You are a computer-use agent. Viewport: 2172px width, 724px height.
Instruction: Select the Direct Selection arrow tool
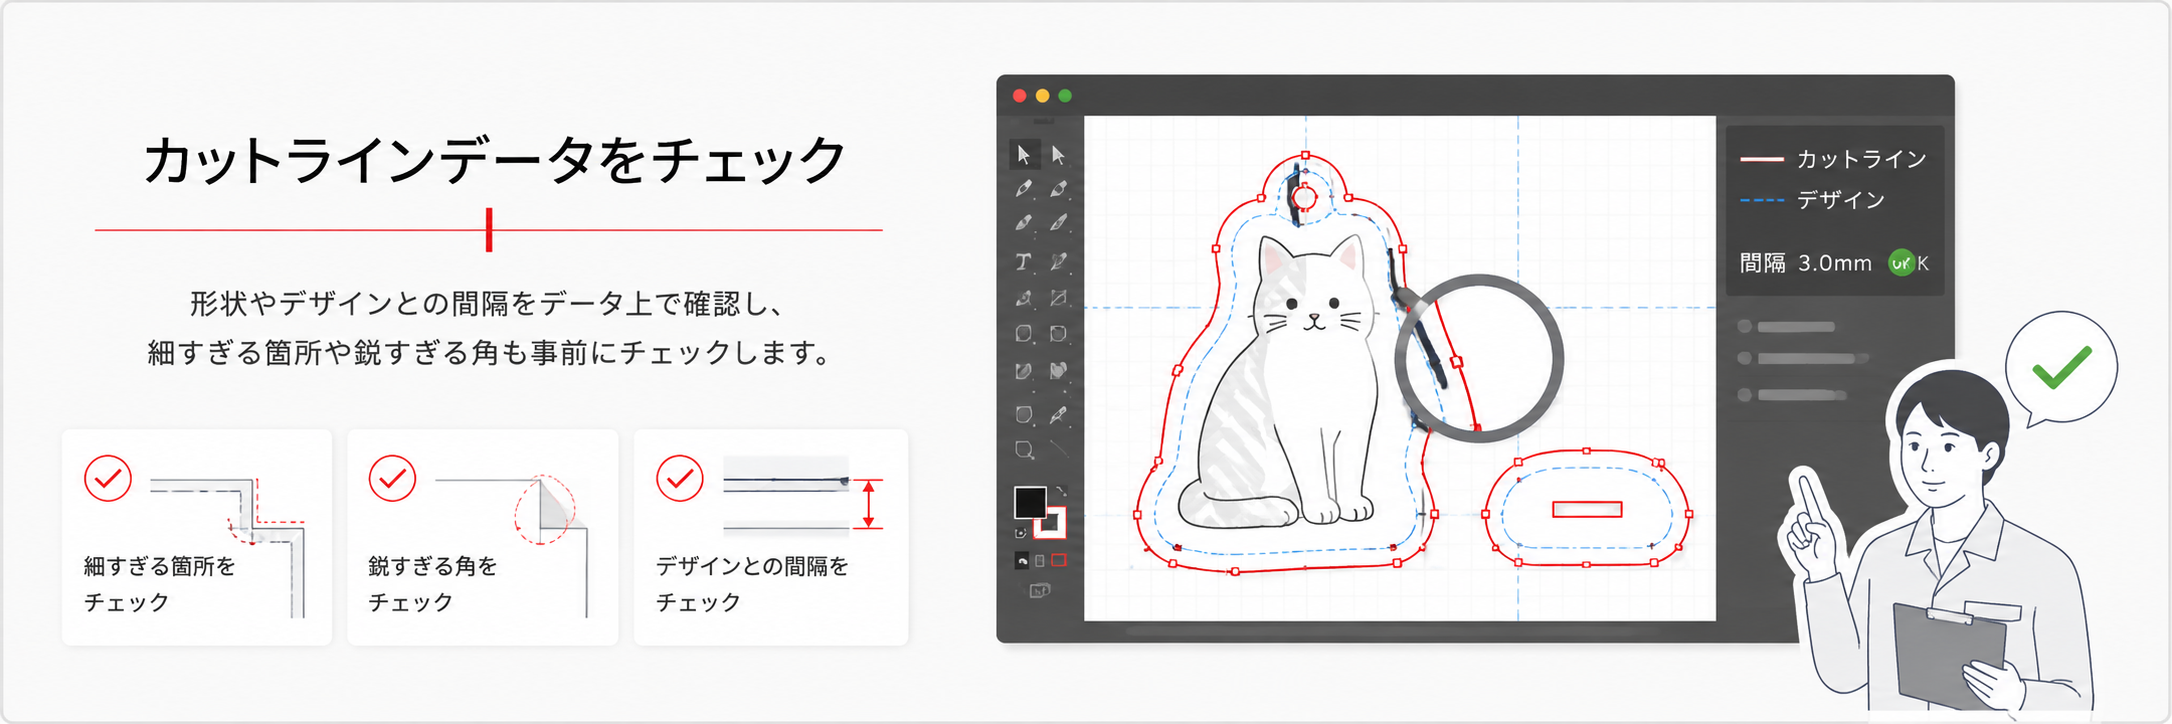1058,155
